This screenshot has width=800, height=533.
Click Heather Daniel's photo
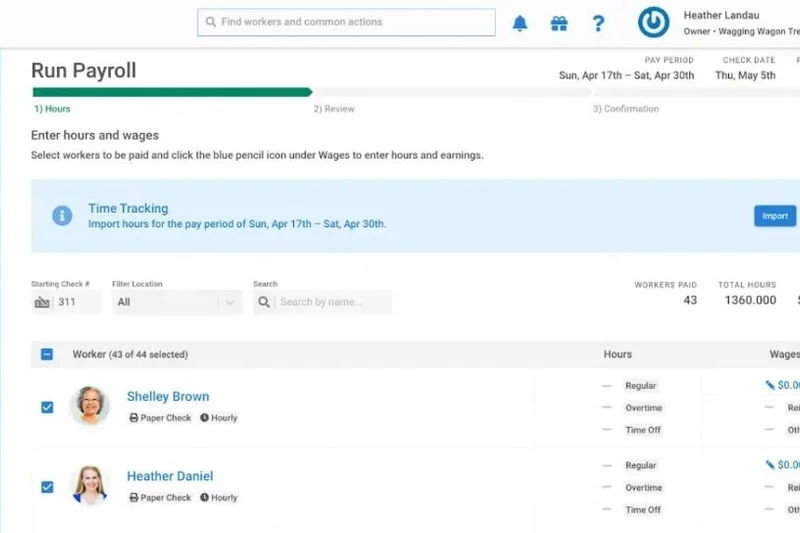[90, 485]
